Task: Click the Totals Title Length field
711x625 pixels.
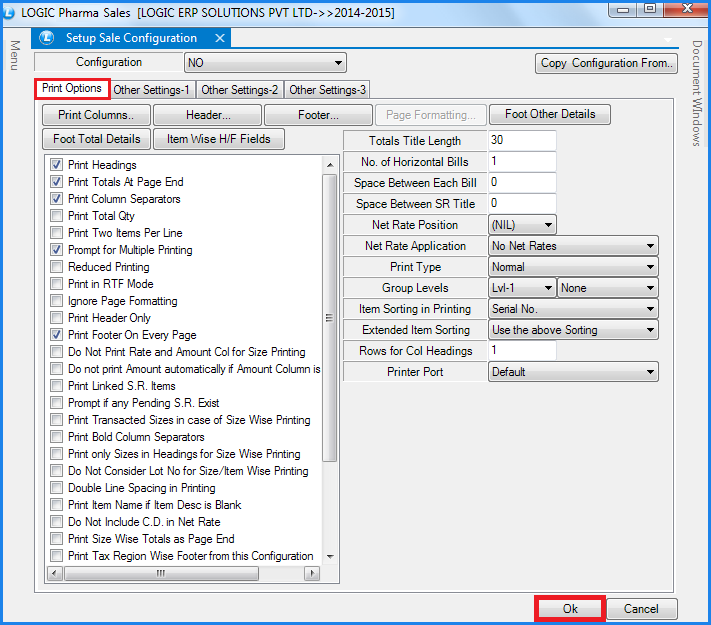Action: click(522, 141)
